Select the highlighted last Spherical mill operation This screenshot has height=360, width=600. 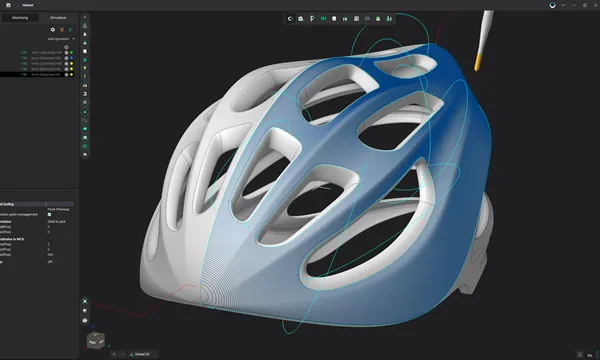pos(37,75)
